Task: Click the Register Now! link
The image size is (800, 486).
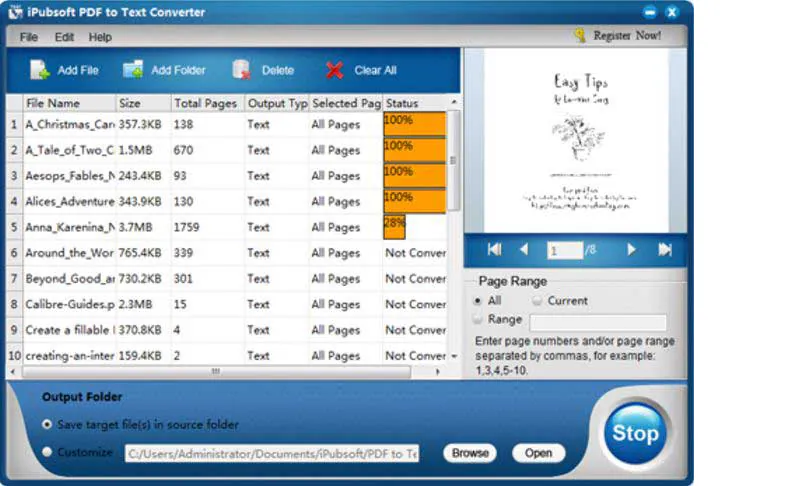Action: 627,35
